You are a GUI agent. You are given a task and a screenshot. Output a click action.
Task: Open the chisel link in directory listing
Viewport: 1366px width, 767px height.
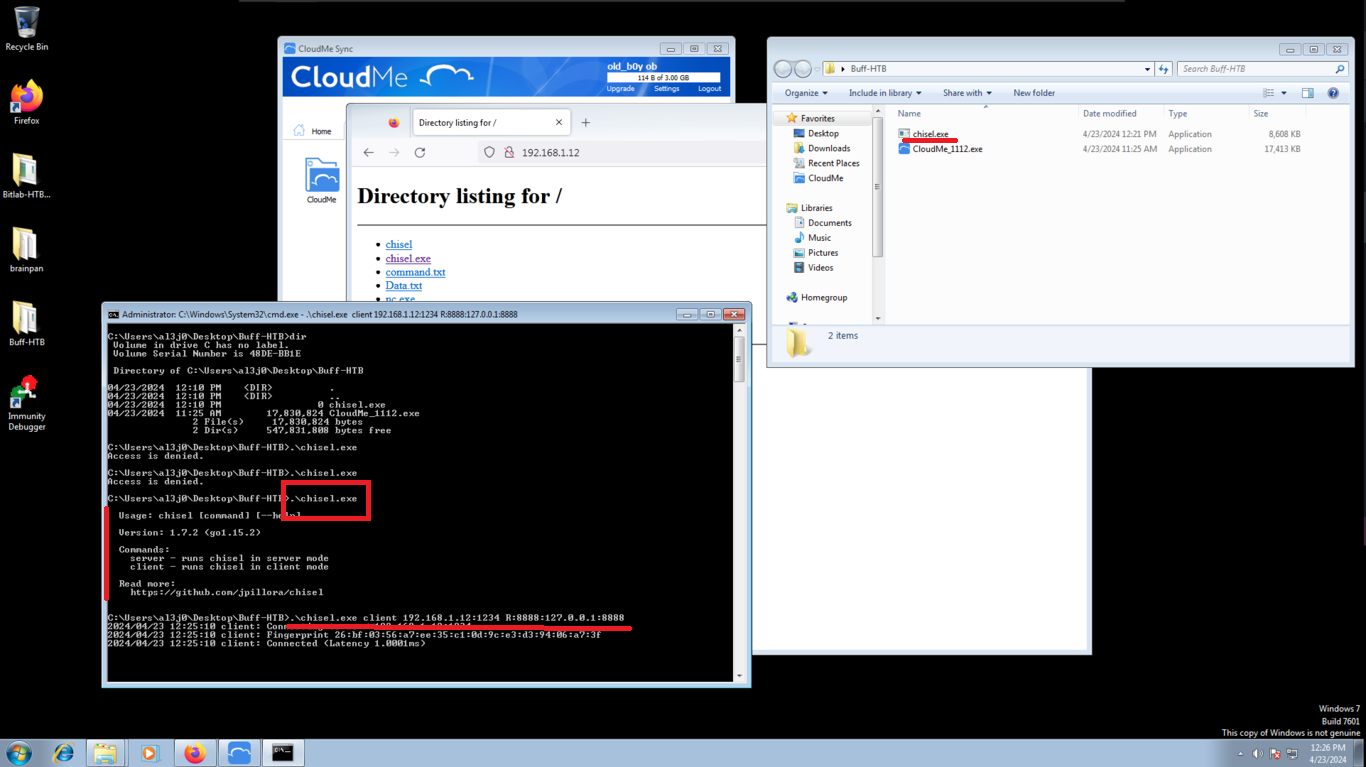point(399,244)
